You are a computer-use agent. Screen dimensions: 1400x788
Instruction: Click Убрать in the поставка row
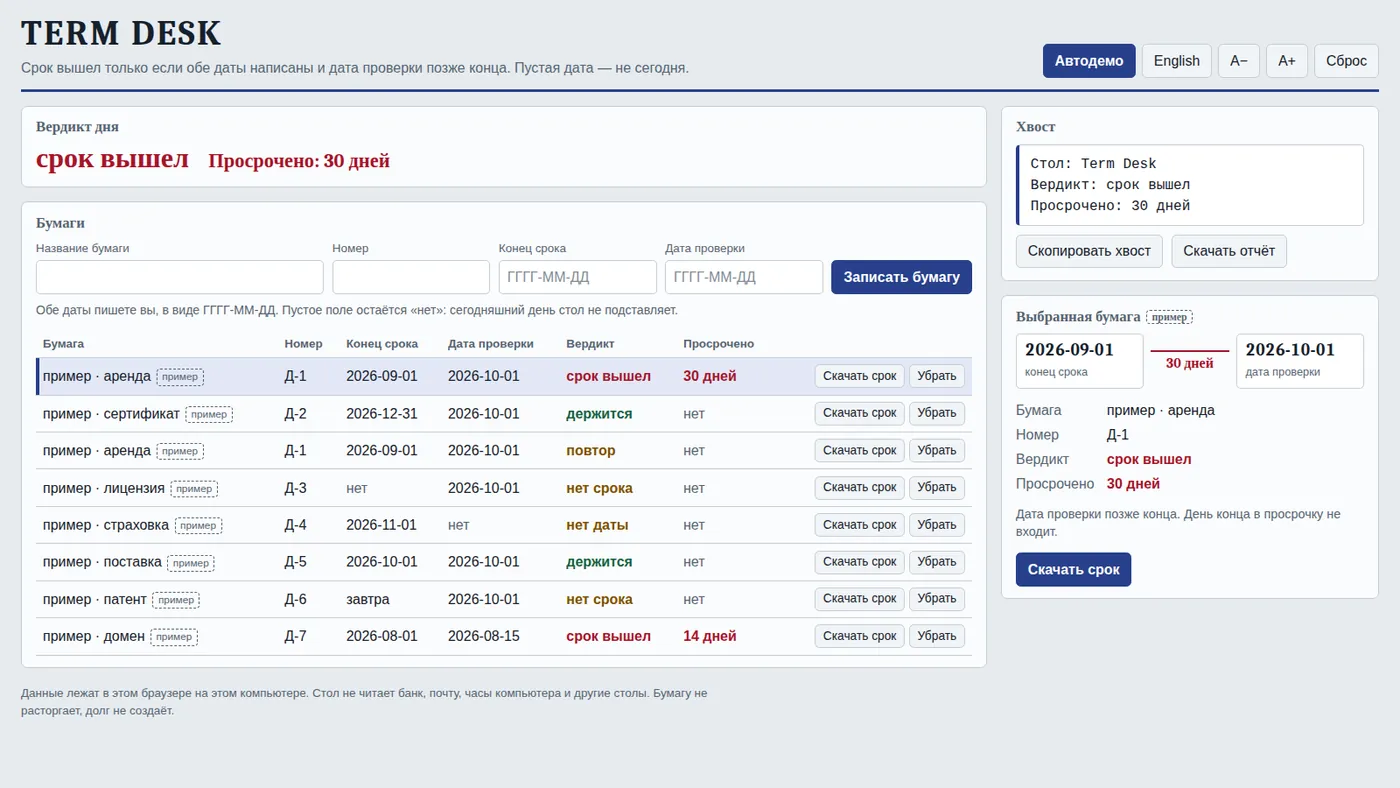[937, 562]
